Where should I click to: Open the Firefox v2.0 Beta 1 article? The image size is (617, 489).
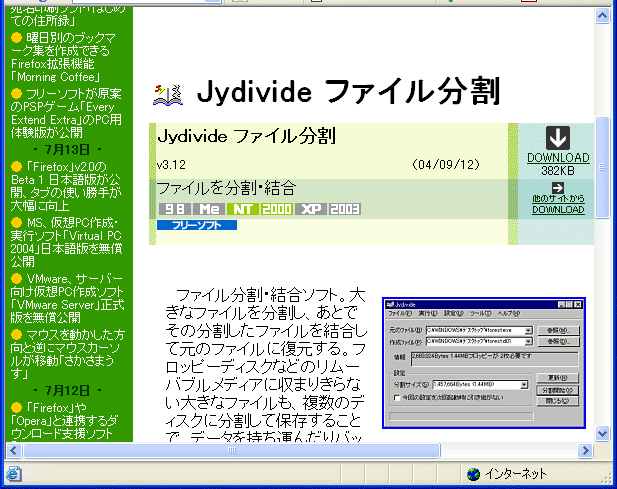(x=66, y=186)
